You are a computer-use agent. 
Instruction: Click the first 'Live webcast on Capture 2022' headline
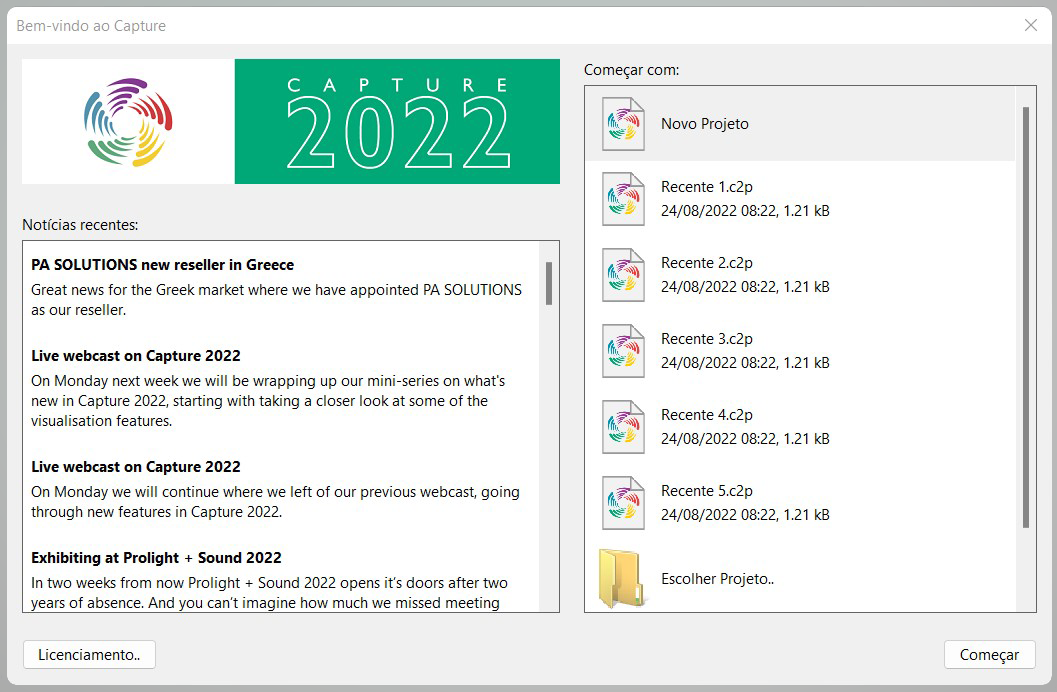135,356
